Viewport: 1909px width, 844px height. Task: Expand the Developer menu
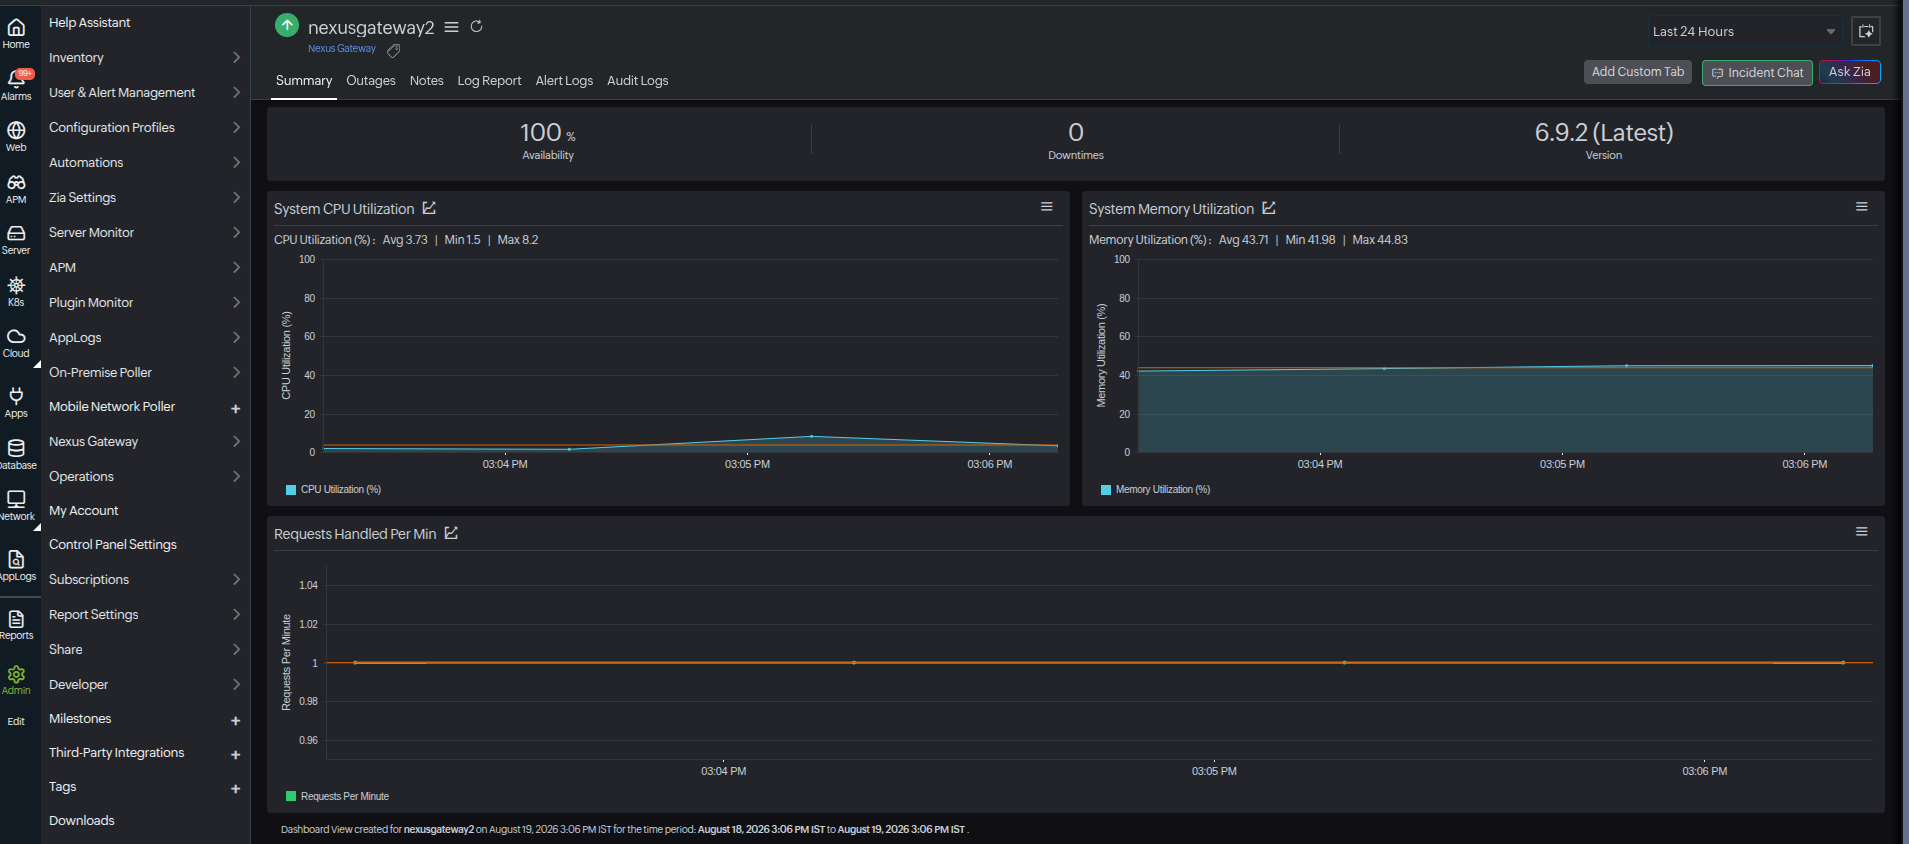(145, 685)
